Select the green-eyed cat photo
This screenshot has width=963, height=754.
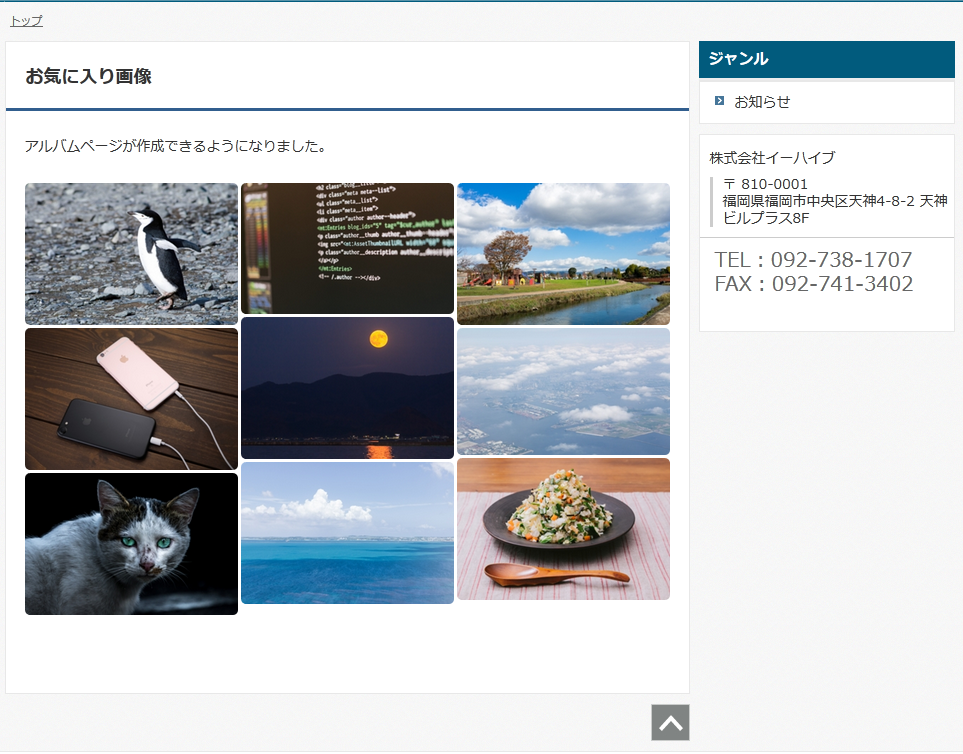pos(131,544)
